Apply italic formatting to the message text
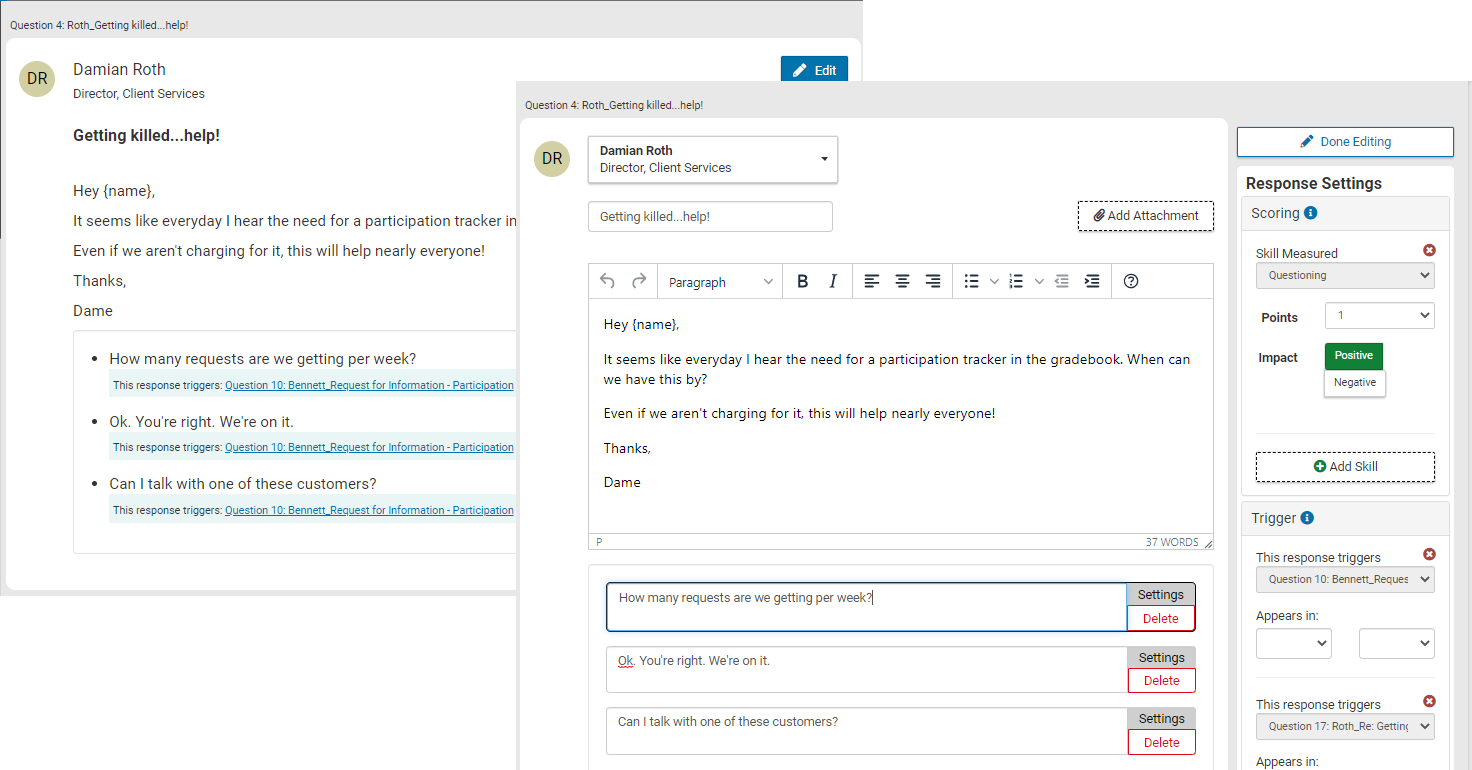This screenshot has height=770, width=1472. tap(832, 281)
